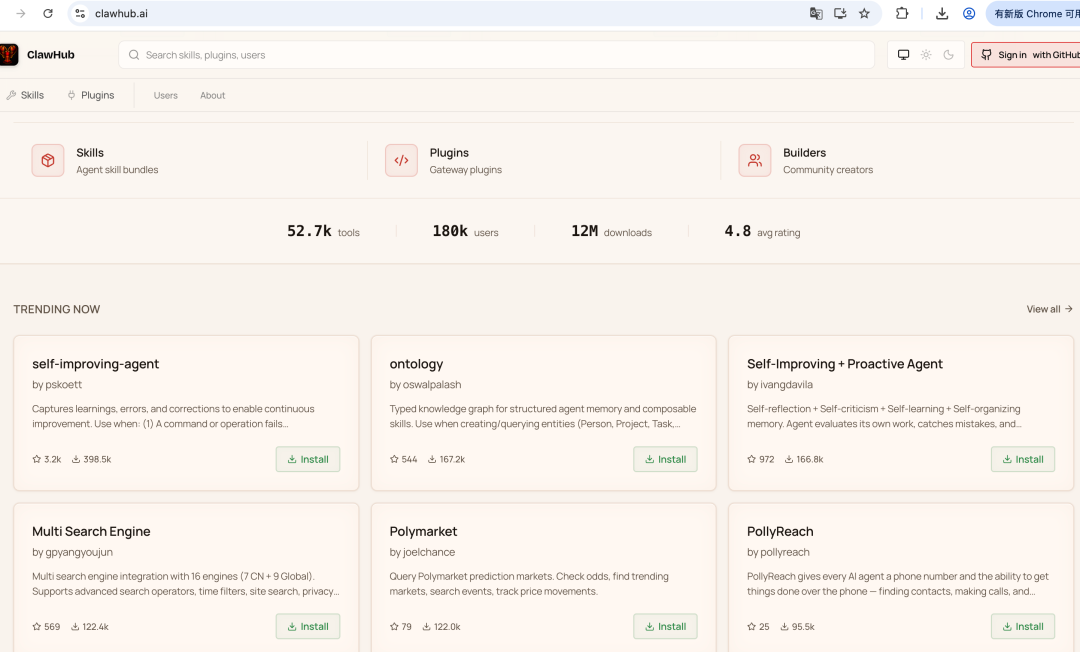Open site info icon in address bar
This screenshot has height=652, width=1080.
coord(80,13)
